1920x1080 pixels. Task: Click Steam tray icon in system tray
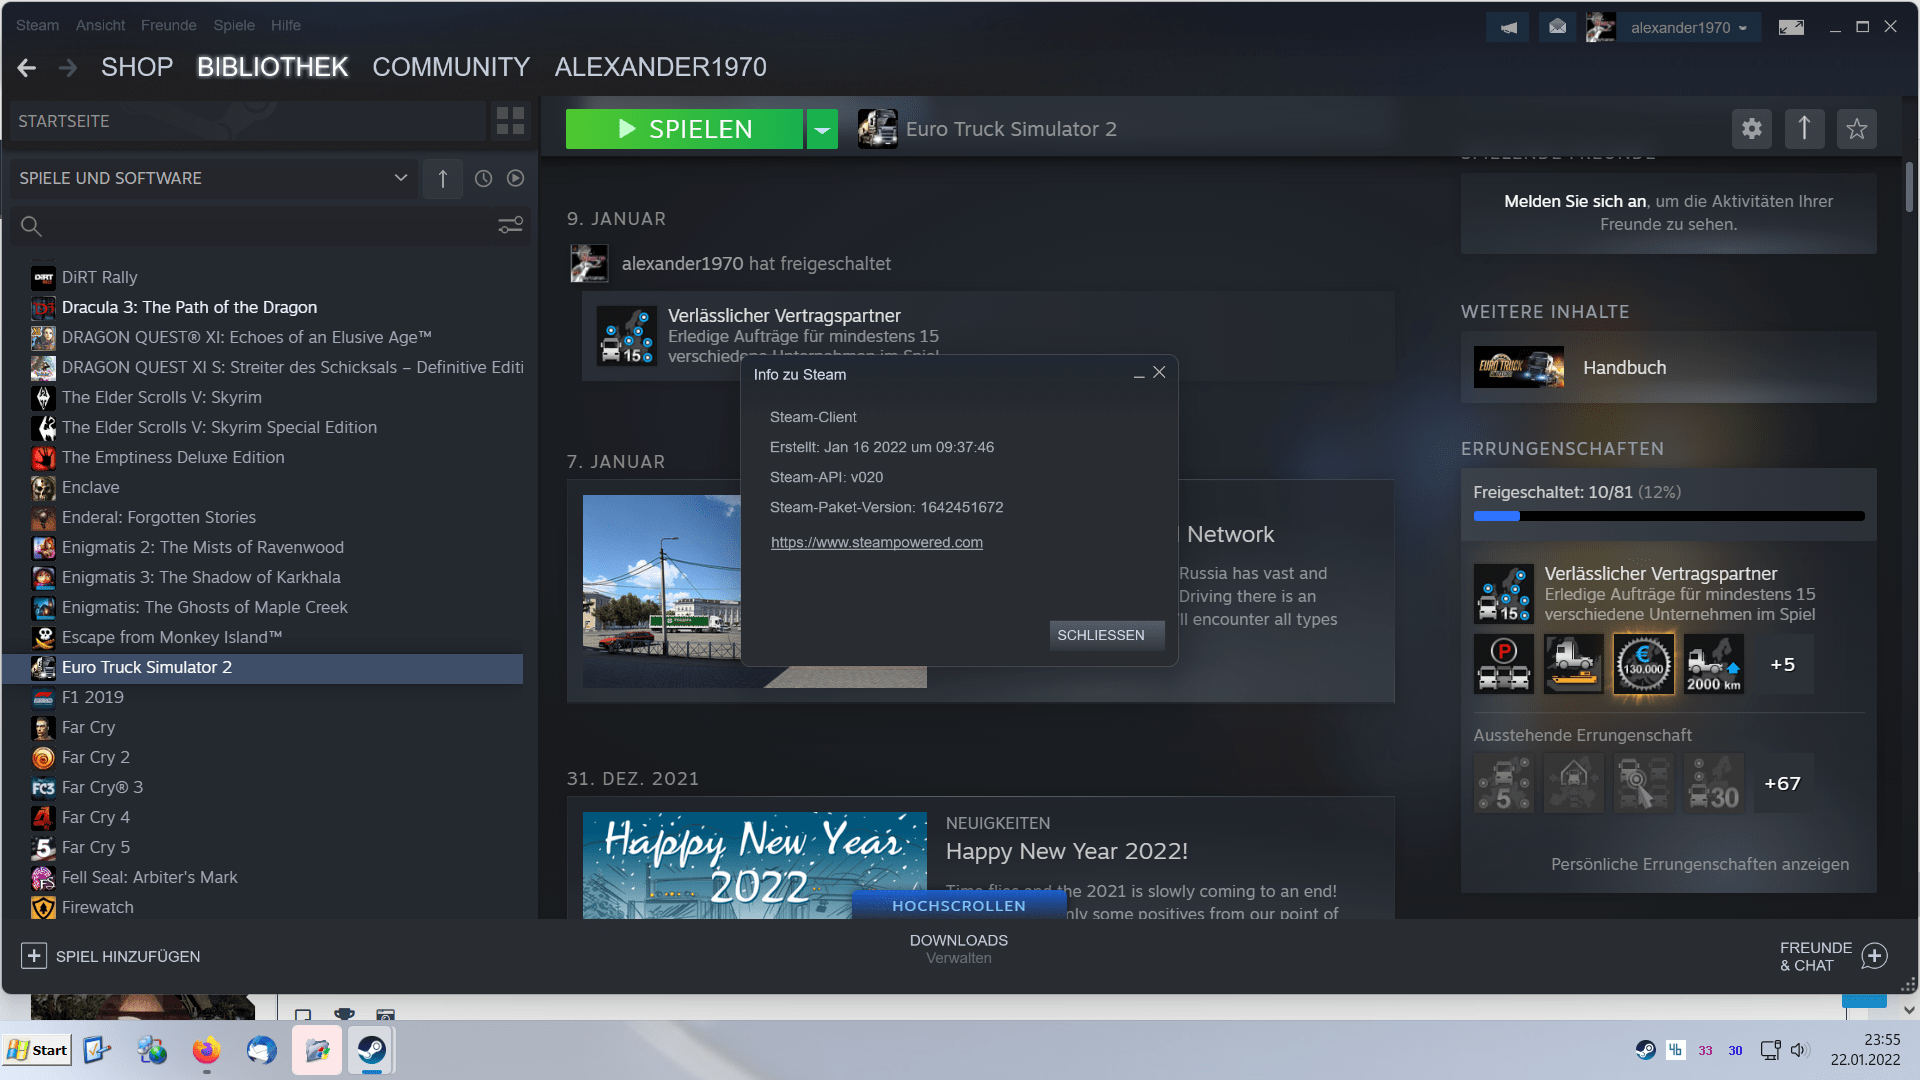click(x=1646, y=1050)
